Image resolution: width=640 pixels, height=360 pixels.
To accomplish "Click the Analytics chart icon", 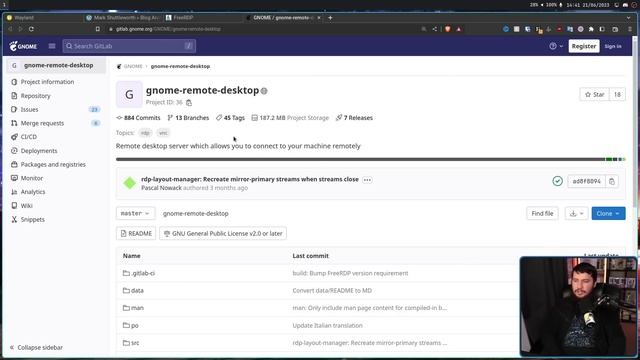I will point(14,192).
